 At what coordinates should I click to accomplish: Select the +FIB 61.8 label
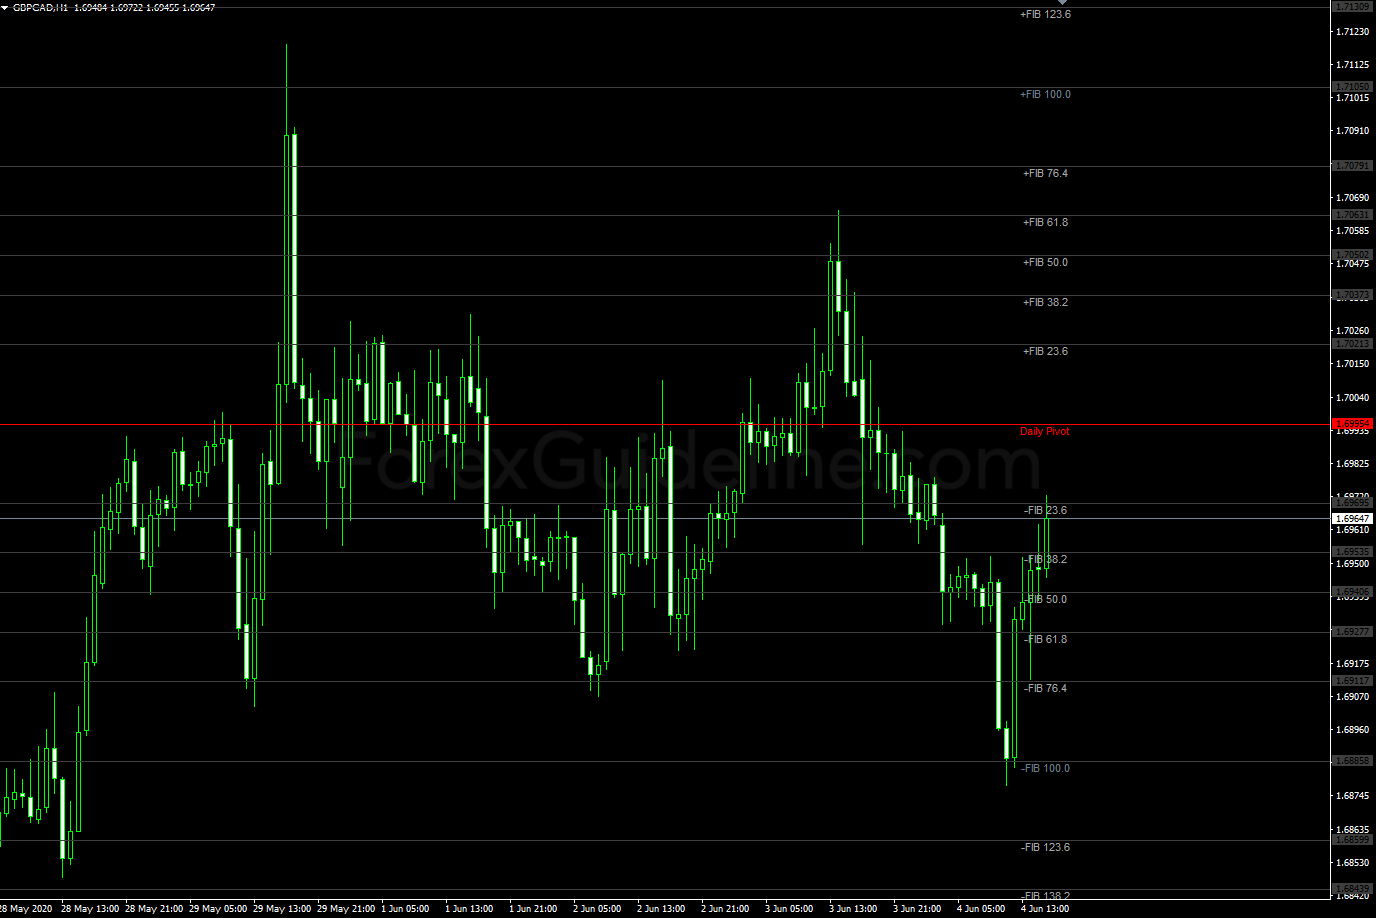tap(1045, 223)
